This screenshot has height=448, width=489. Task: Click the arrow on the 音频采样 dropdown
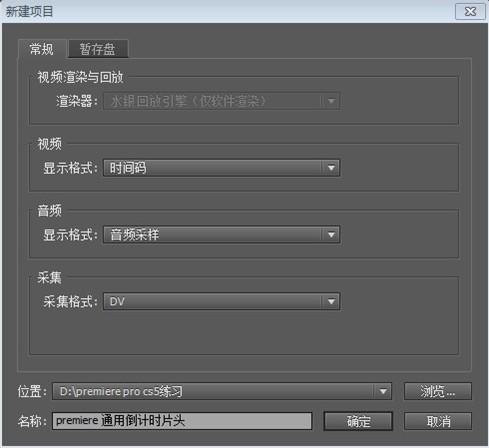pos(331,235)
